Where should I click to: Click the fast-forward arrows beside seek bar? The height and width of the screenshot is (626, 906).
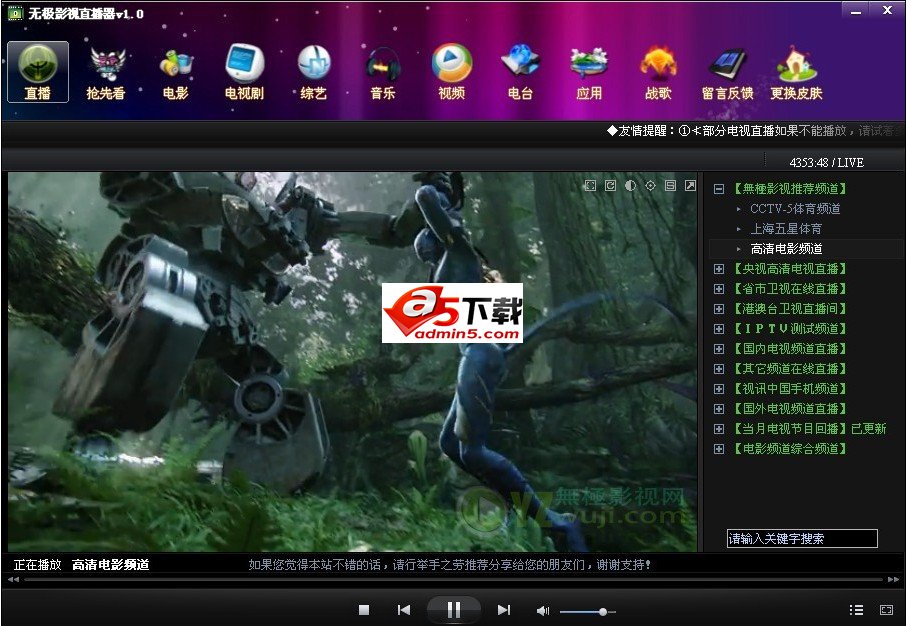click(893, 579)
